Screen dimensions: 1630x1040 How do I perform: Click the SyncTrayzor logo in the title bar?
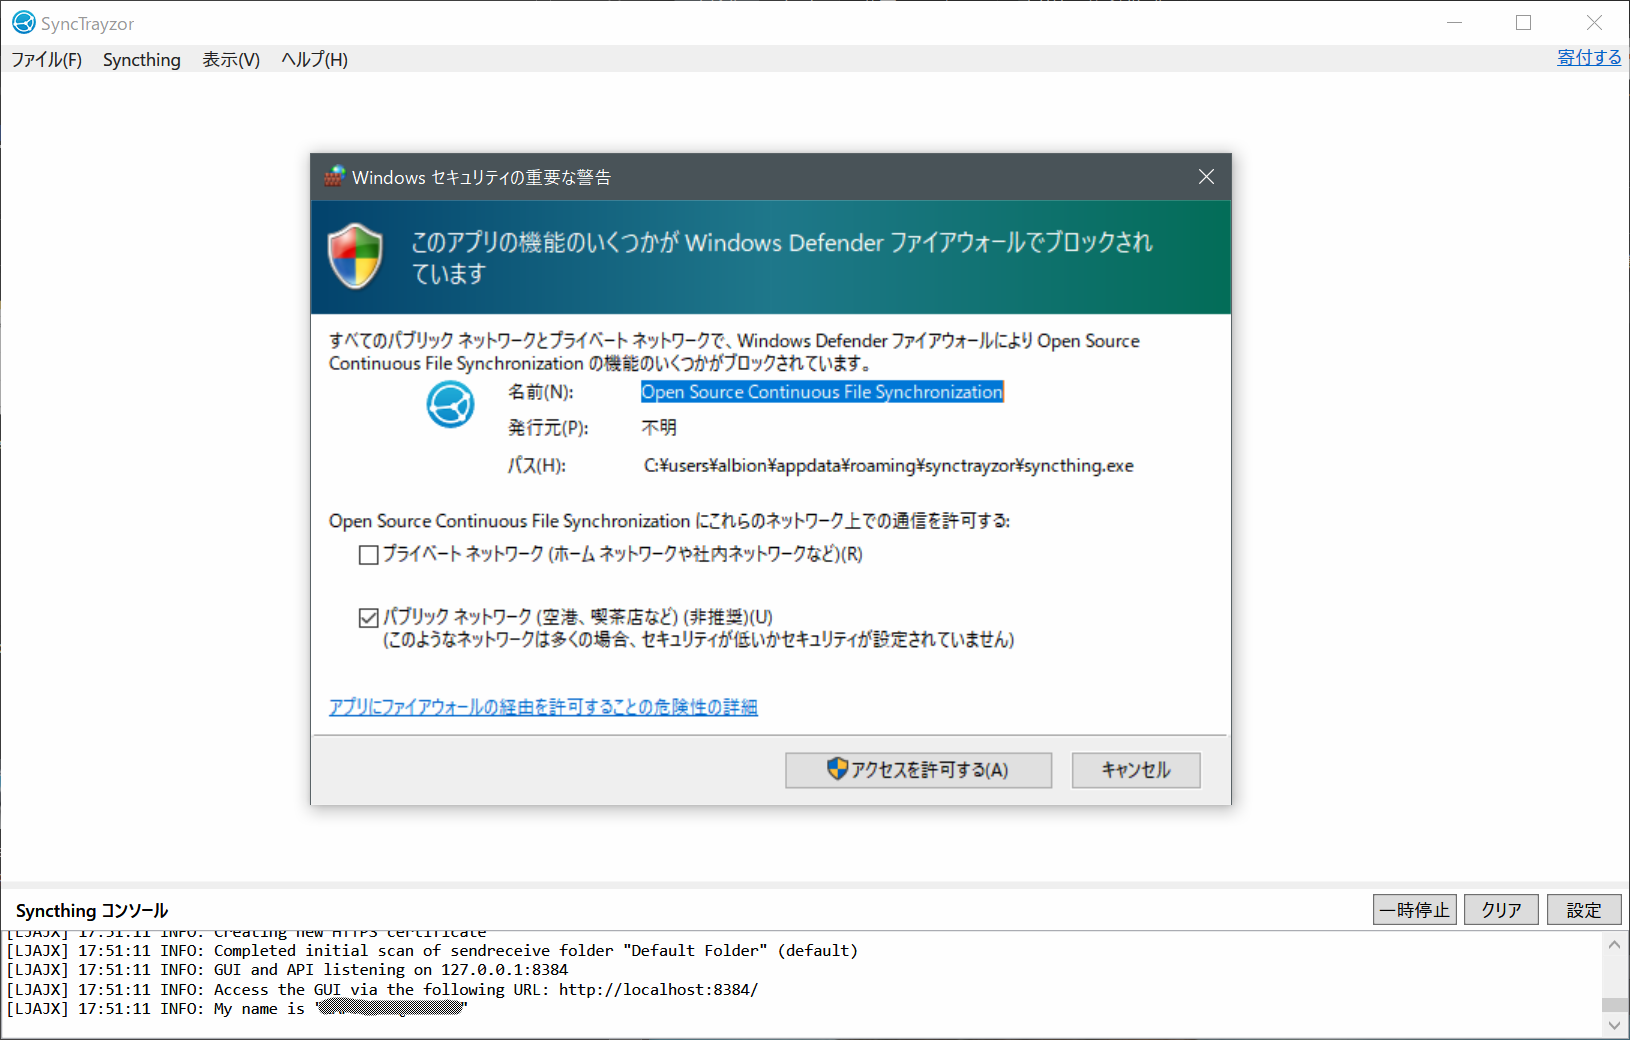[22, 22]
